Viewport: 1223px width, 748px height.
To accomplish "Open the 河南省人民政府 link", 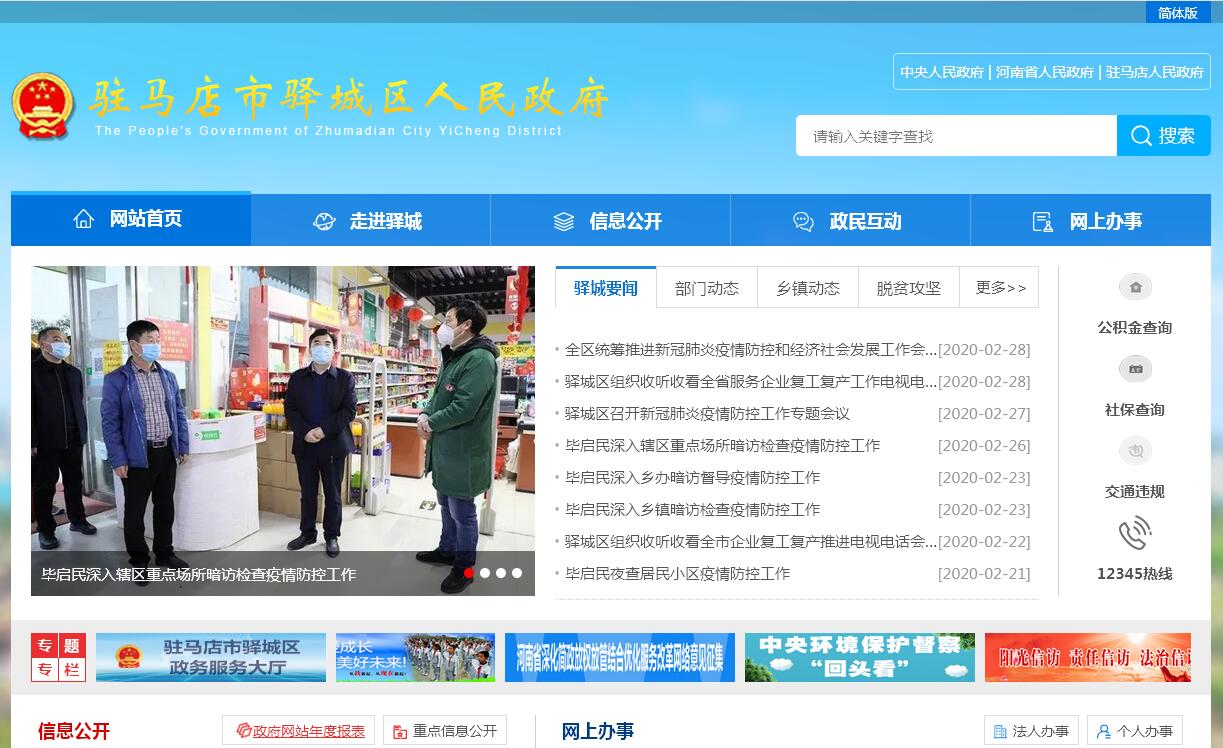I will (1045, 72).
